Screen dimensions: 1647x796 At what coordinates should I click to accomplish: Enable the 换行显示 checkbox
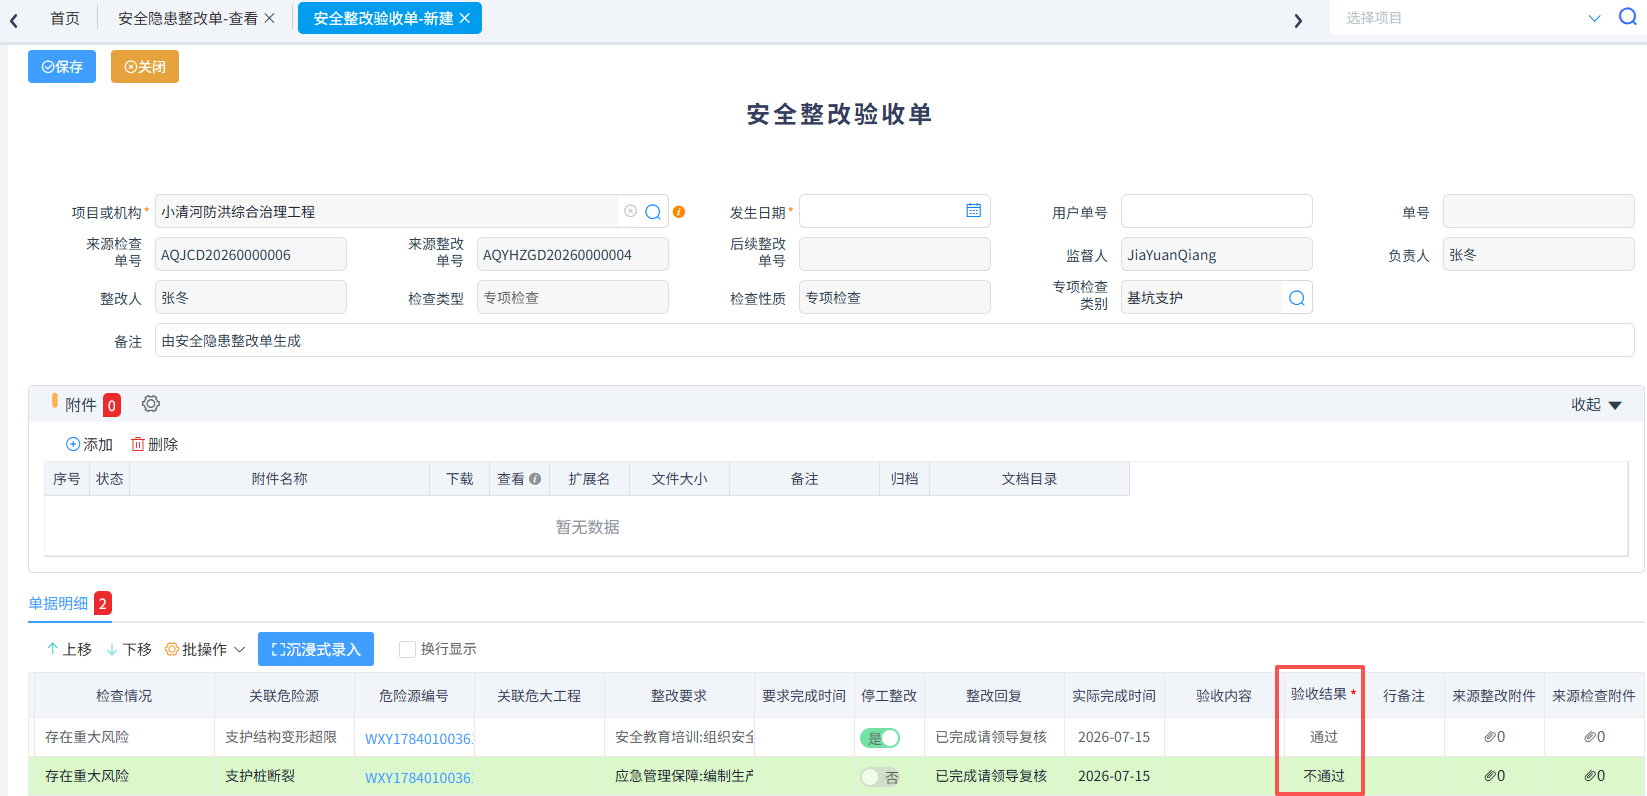(x=407, y=649)
